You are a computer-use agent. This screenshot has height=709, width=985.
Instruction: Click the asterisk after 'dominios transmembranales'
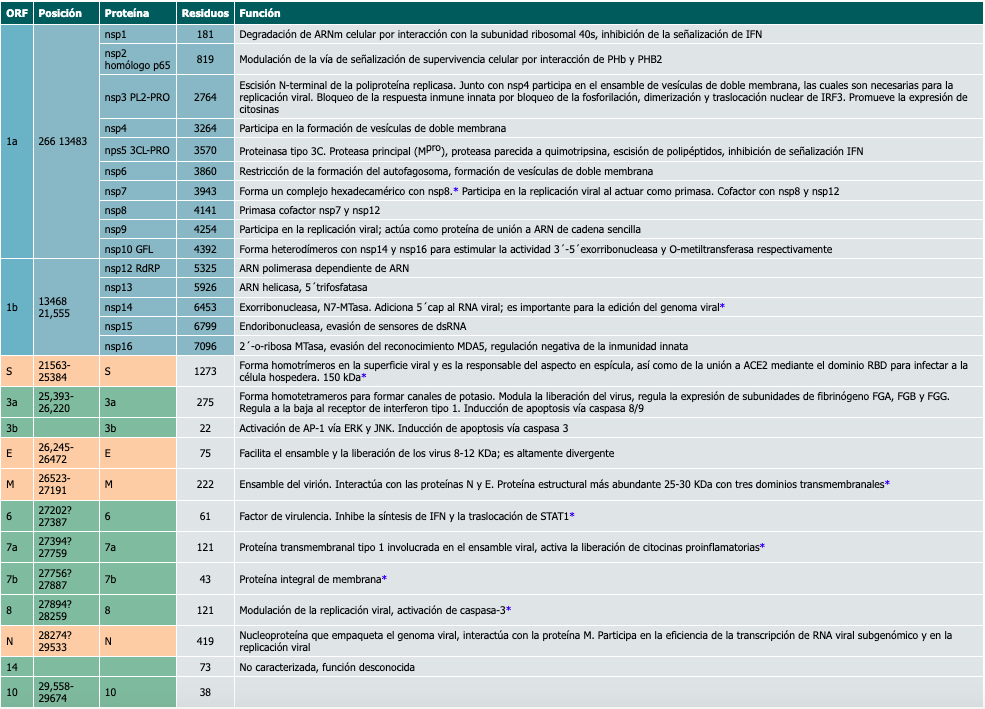887,484
